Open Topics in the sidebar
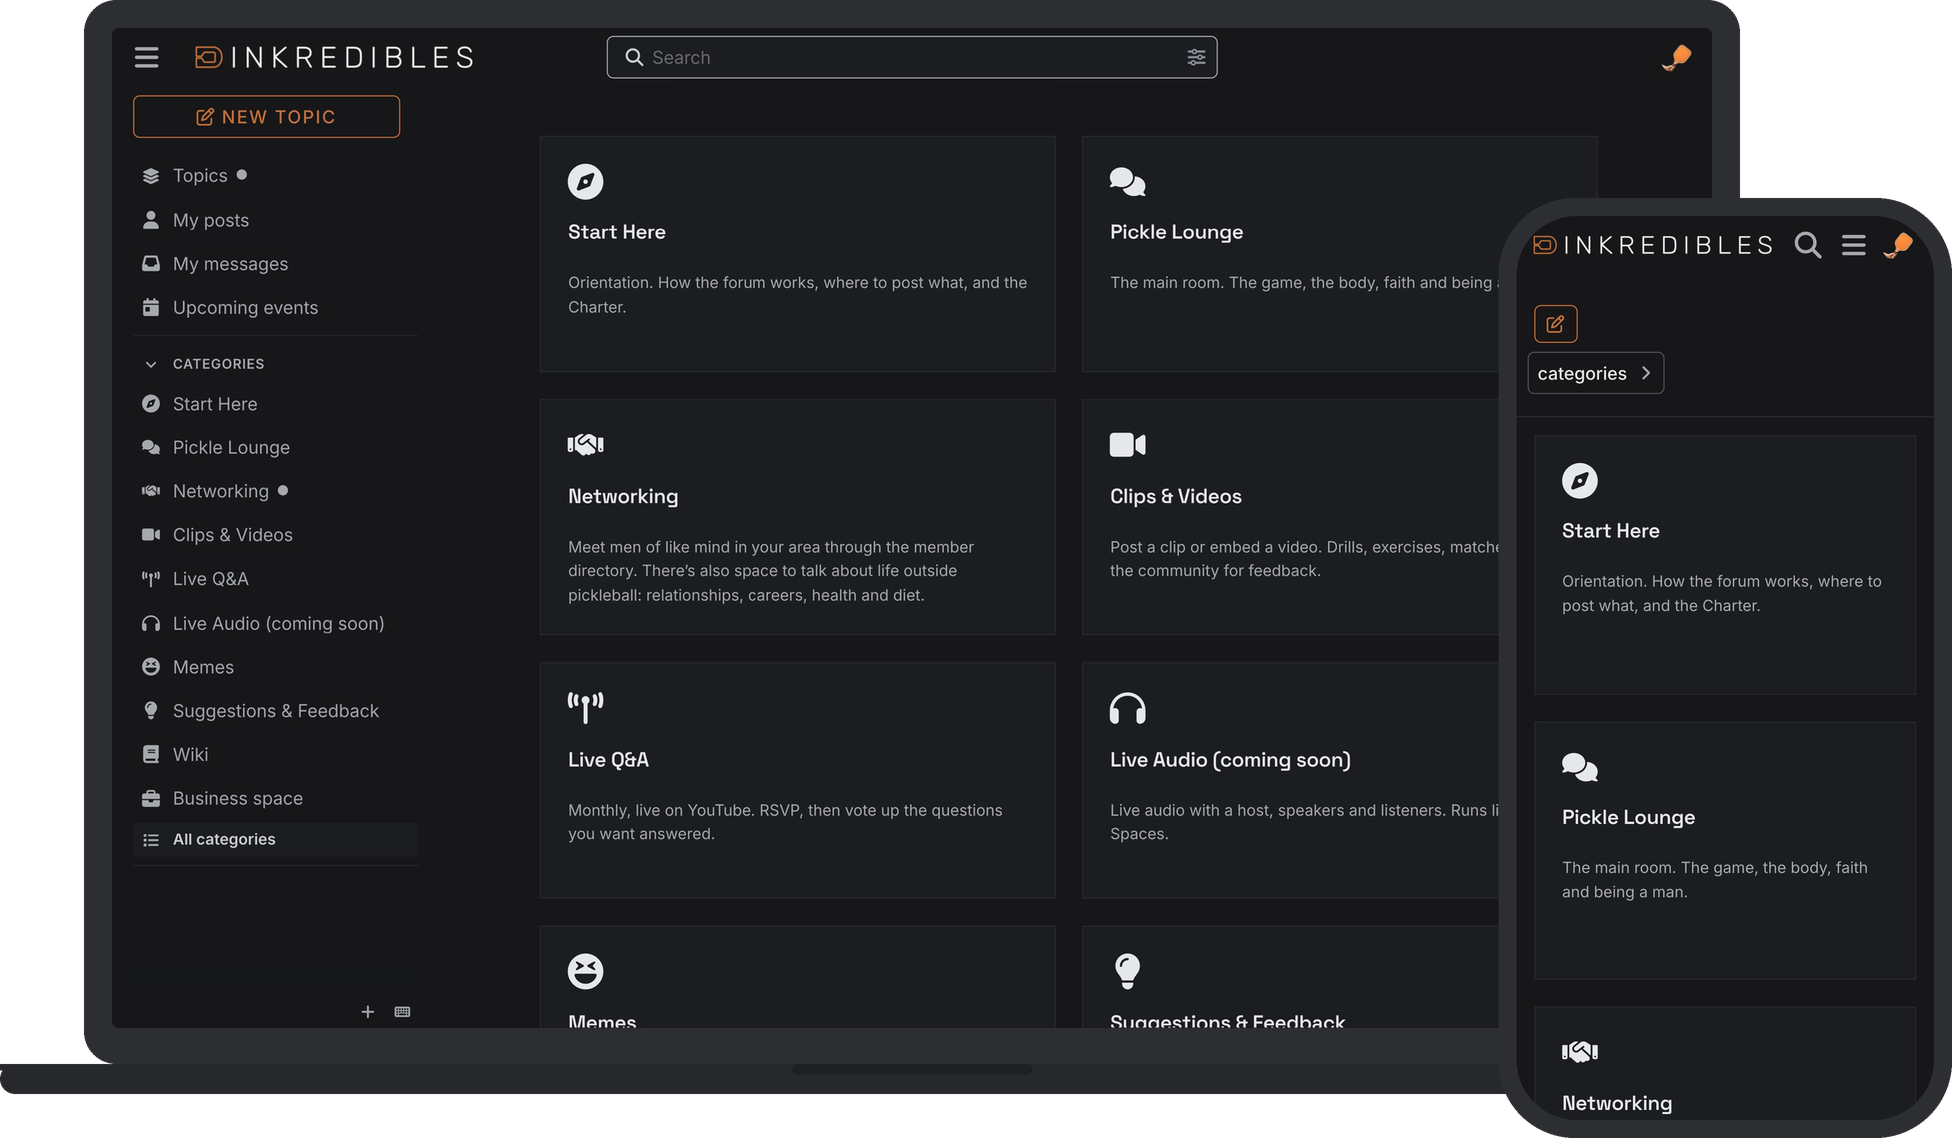The image size is (1952, 1138). [x=275, y=176]
